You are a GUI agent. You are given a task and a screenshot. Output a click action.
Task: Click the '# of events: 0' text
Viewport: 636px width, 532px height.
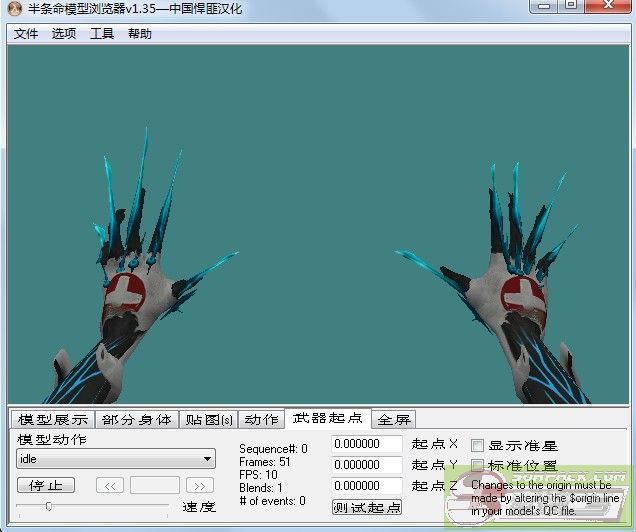[x=272, y=501]
